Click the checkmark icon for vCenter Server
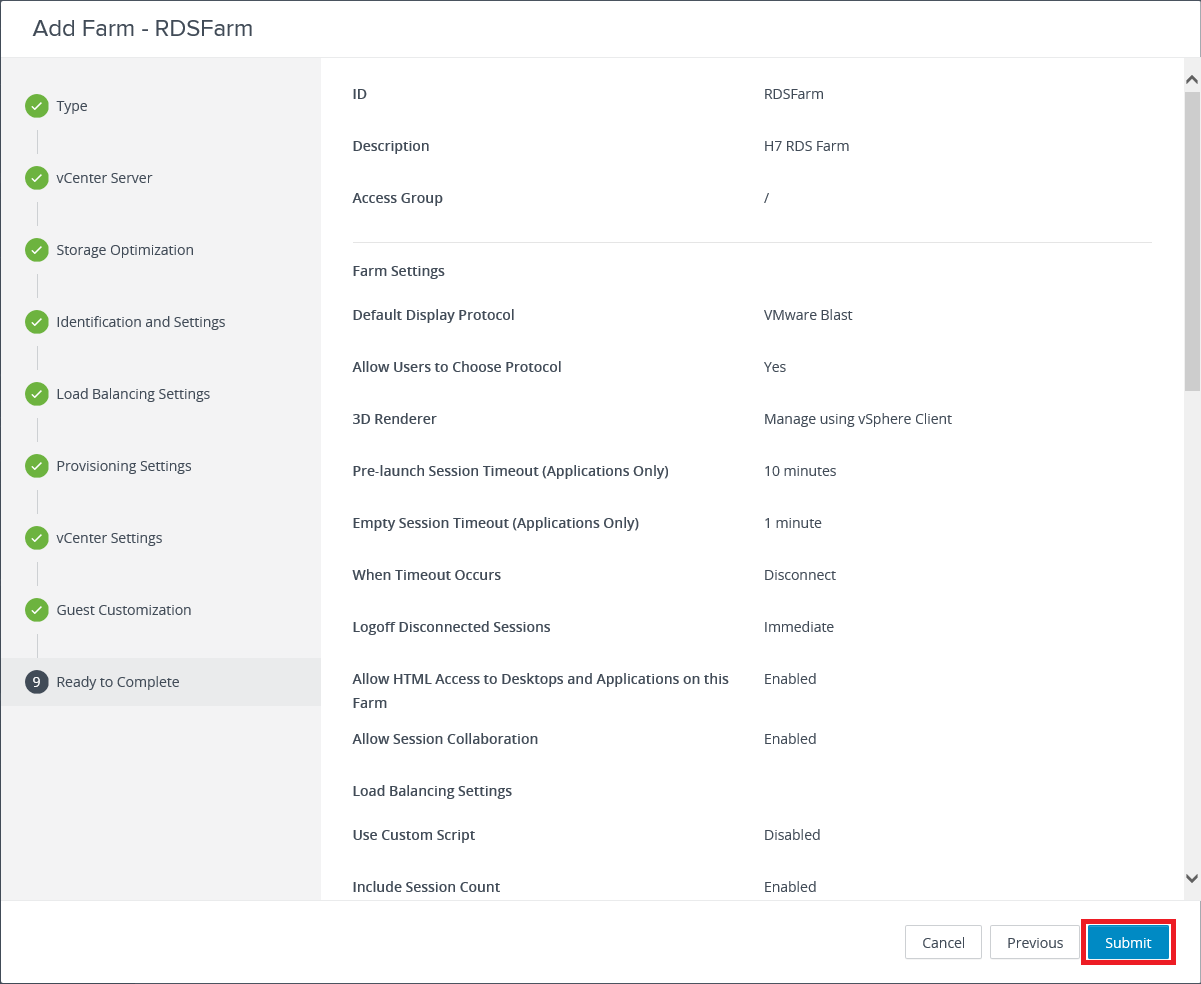The height and width of the screenshot is (984, 1201). click(37, 178)
